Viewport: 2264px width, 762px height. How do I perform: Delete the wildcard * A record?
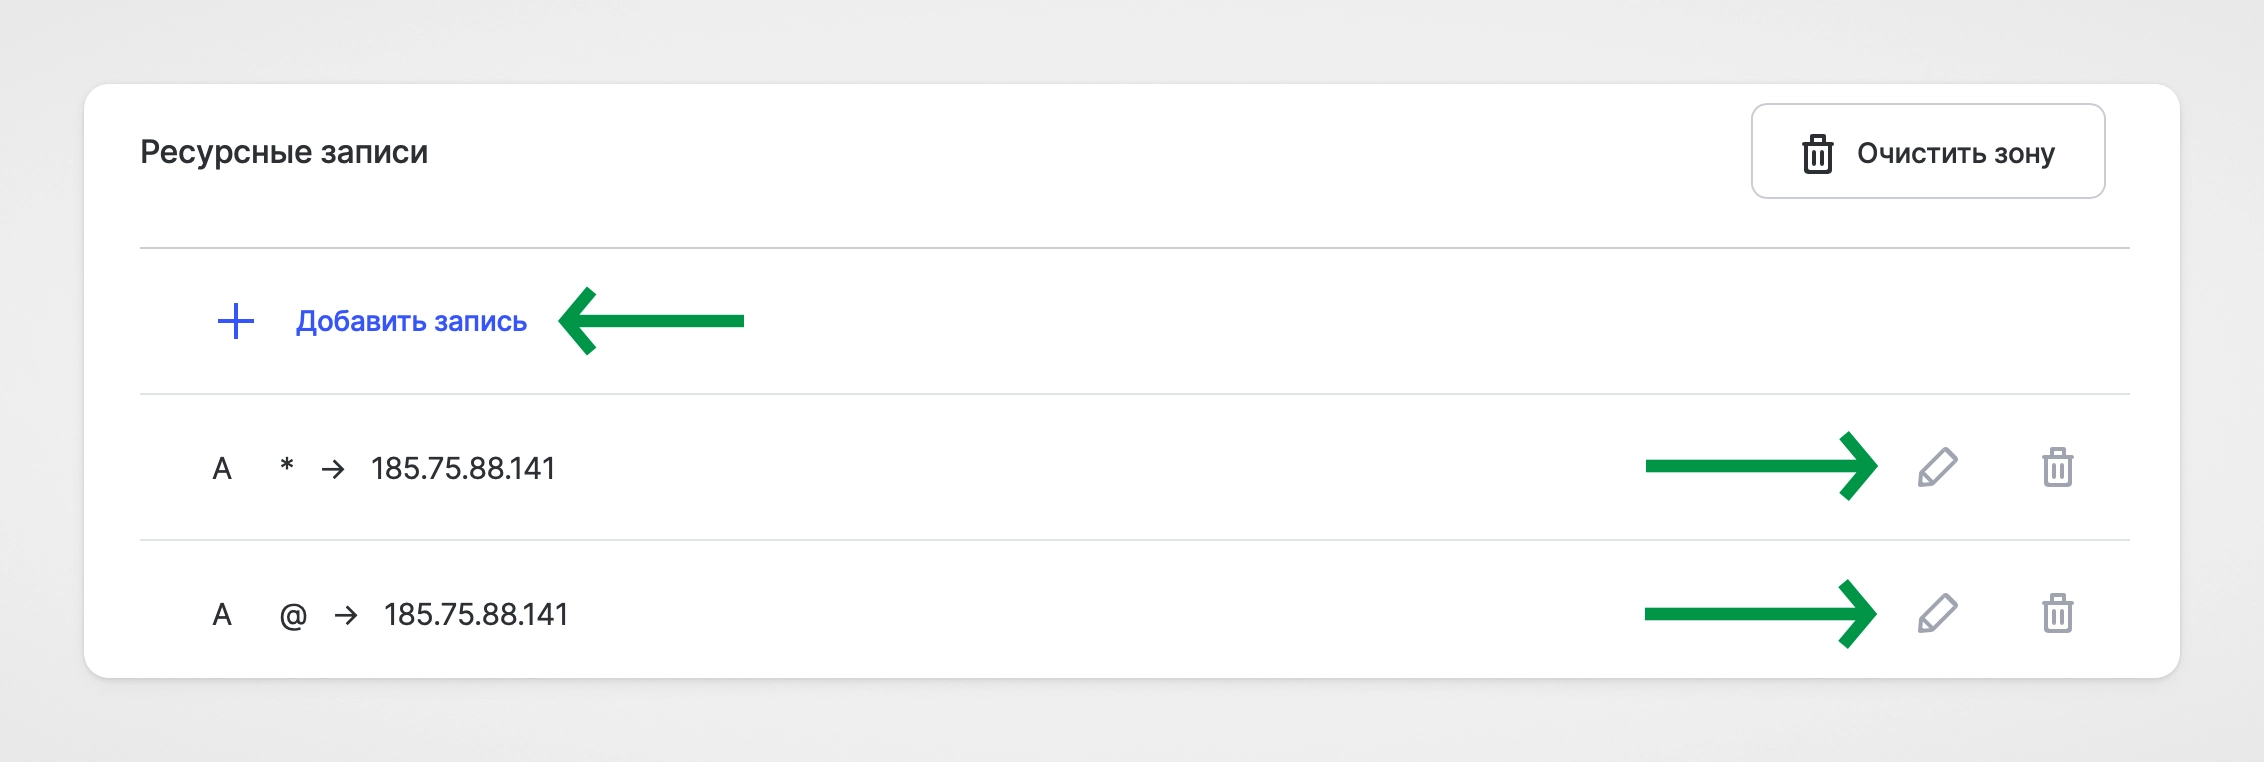pos(2057,468)
